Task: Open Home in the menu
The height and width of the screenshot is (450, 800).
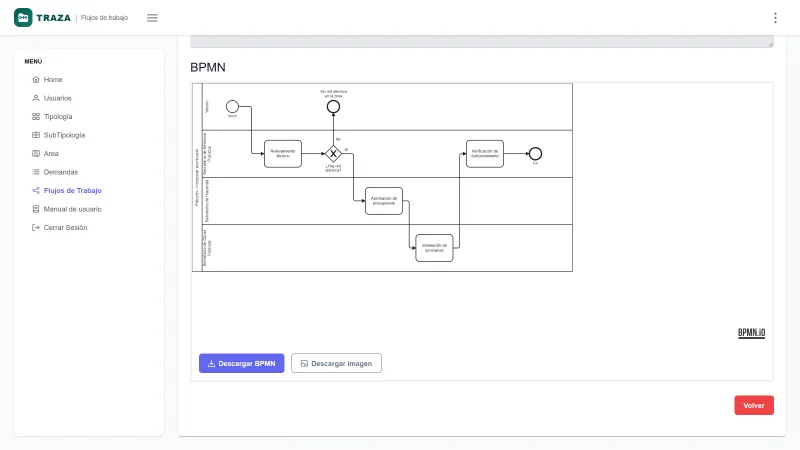Action: tap(53, 80)
